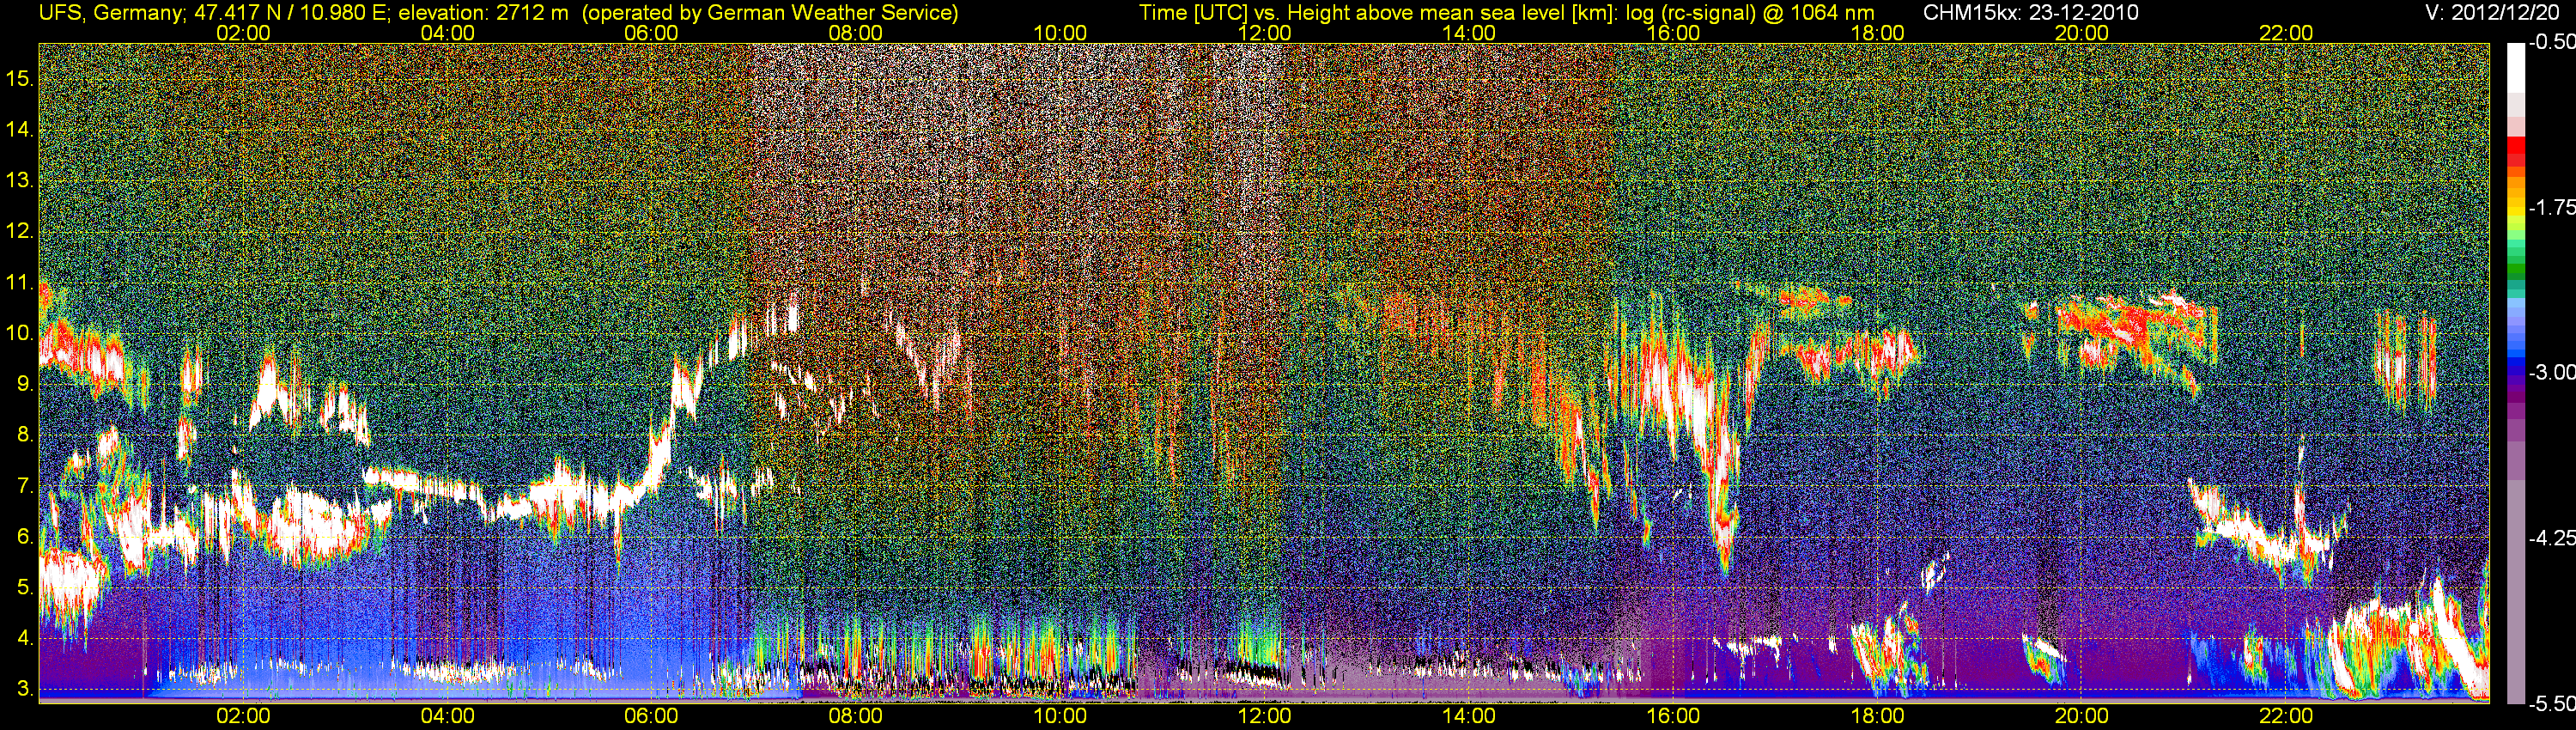Image resolution: width=2576 pixels, height=730 pixels.
Task: Click the '02:00' label on the bottom time axis
Action: point(243,717)
